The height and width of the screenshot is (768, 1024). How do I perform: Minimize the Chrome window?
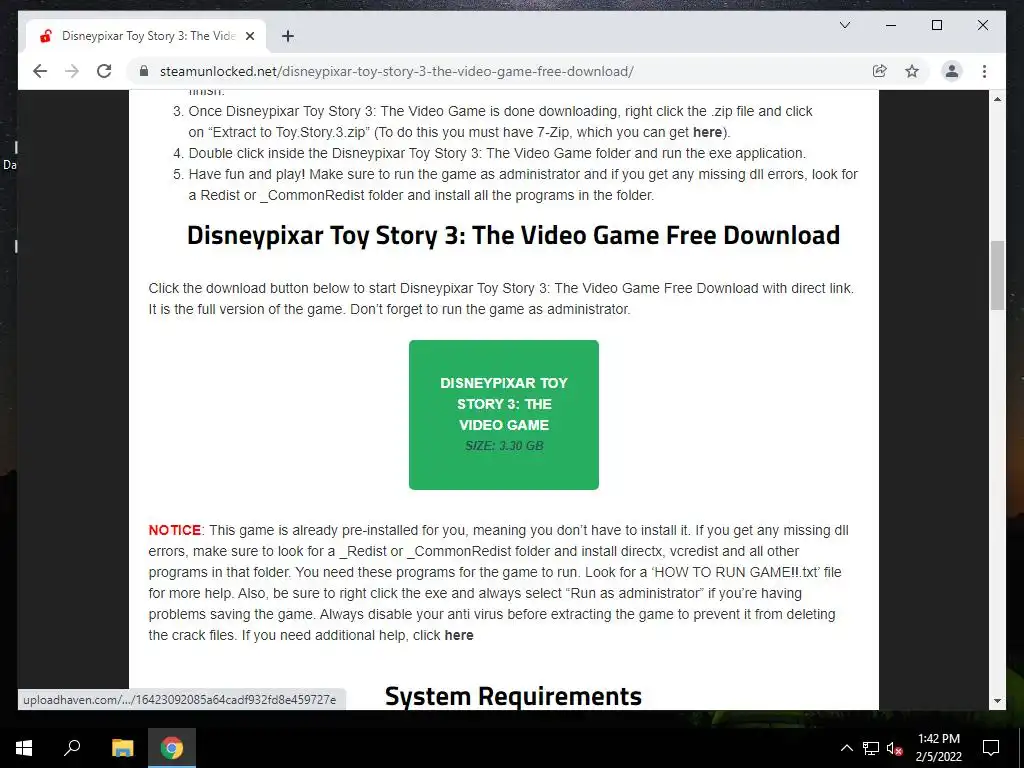[891, 25]
